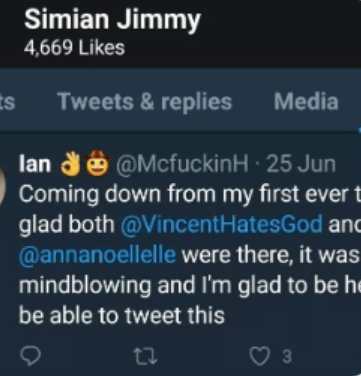
Task: Retweet Ian's tweet using the retweet icon
Action: click(145, 356)
